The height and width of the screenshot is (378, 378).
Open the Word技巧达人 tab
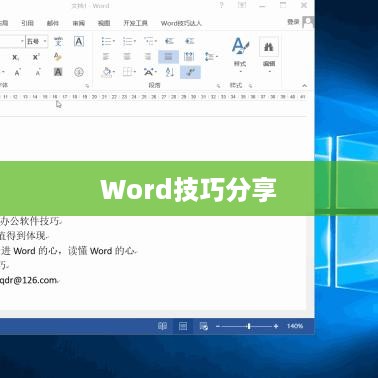(181, 23)
